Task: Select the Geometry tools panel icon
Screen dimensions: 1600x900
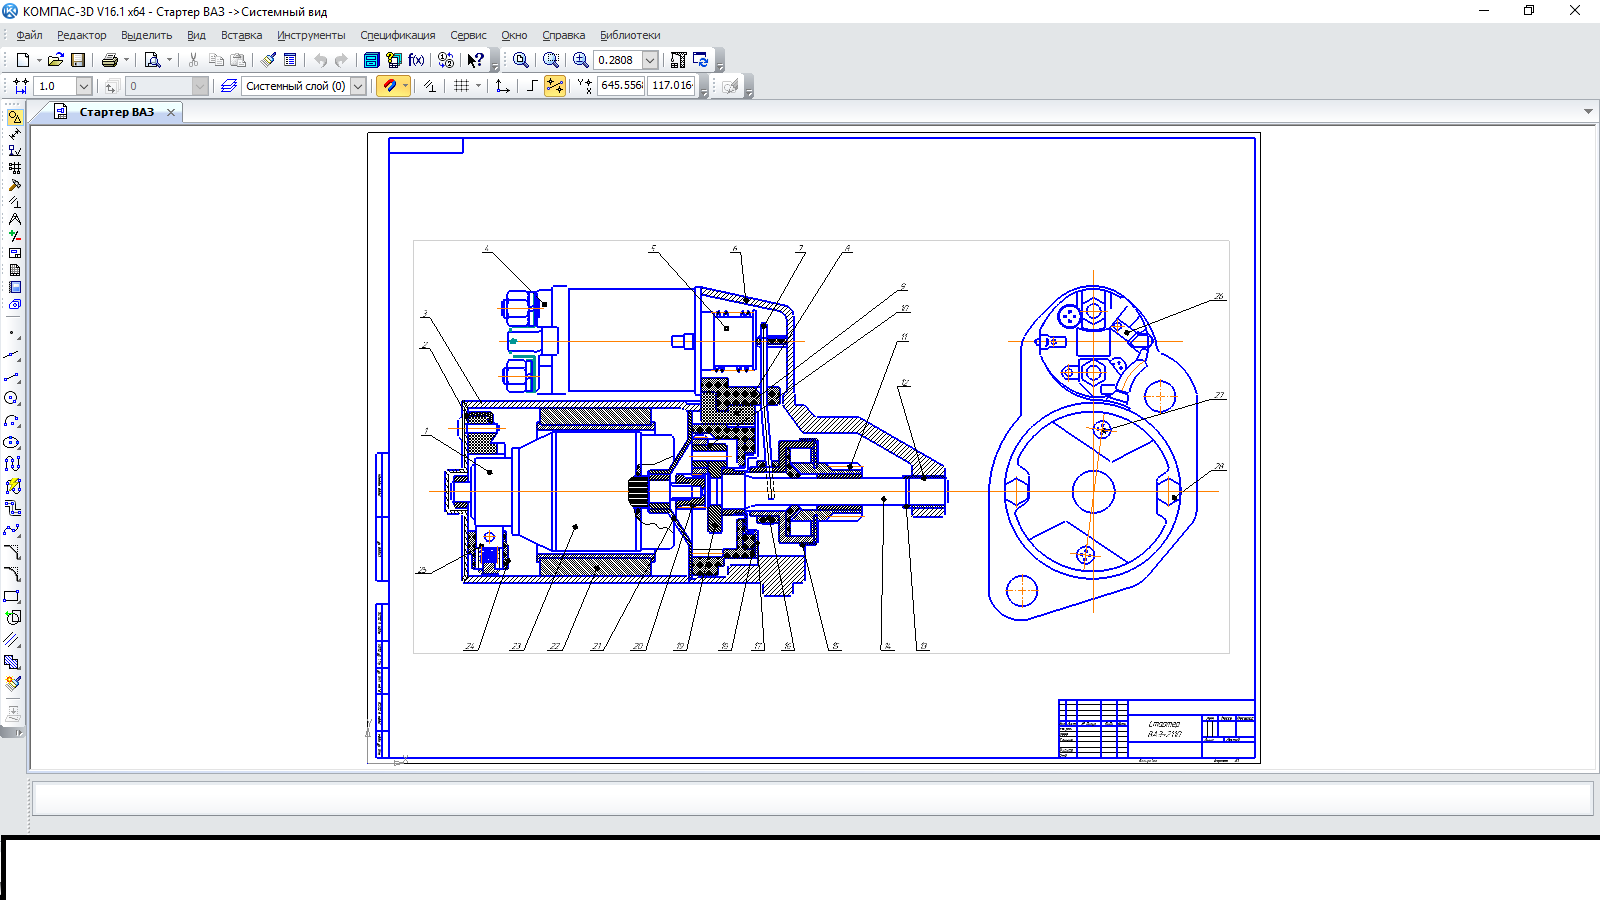Action: coord(14,117)
